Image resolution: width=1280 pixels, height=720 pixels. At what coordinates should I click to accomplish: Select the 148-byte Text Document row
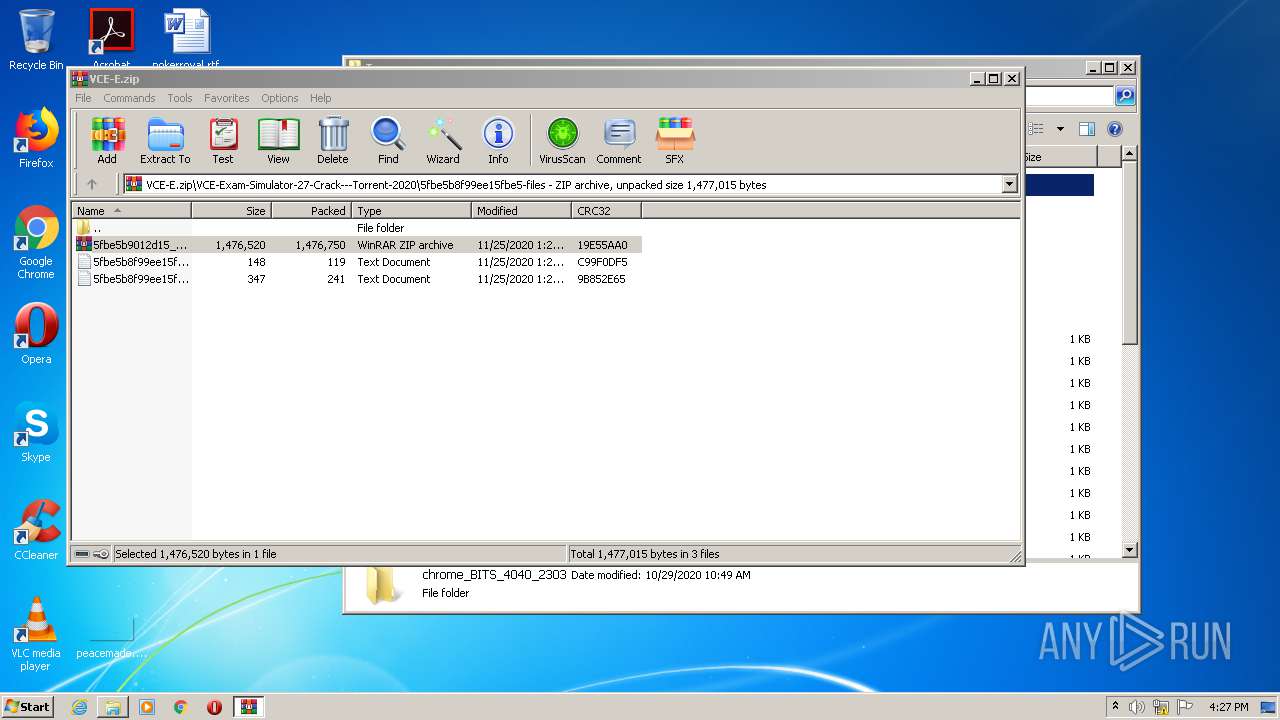click(357, 262)
